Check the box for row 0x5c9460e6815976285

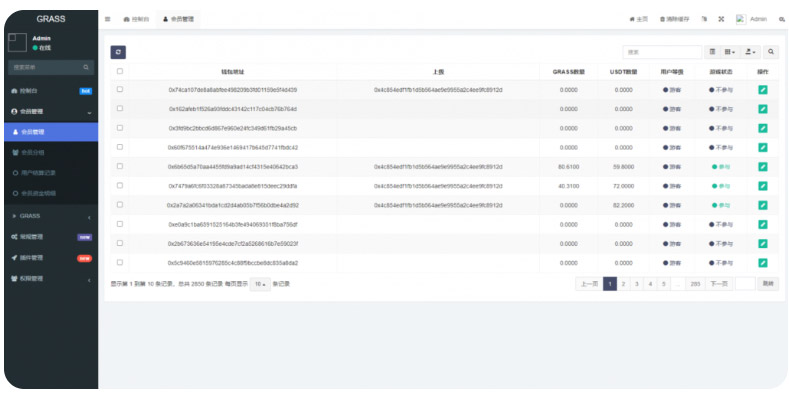[120, 262]
